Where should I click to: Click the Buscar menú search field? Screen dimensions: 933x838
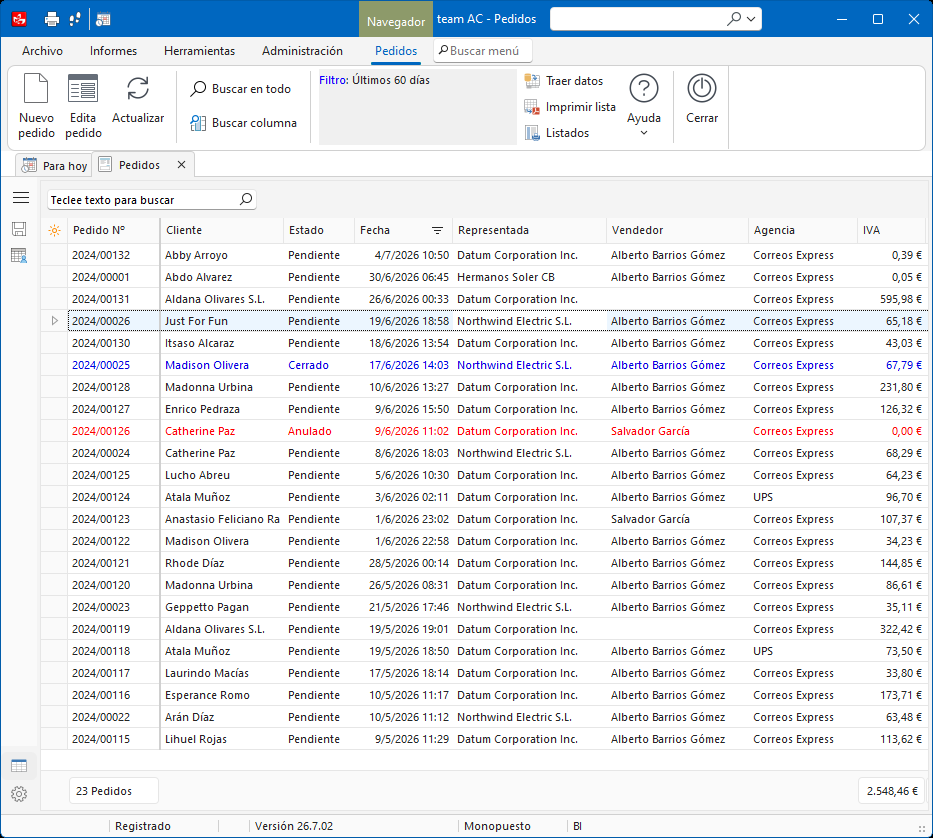click(483, 51)
